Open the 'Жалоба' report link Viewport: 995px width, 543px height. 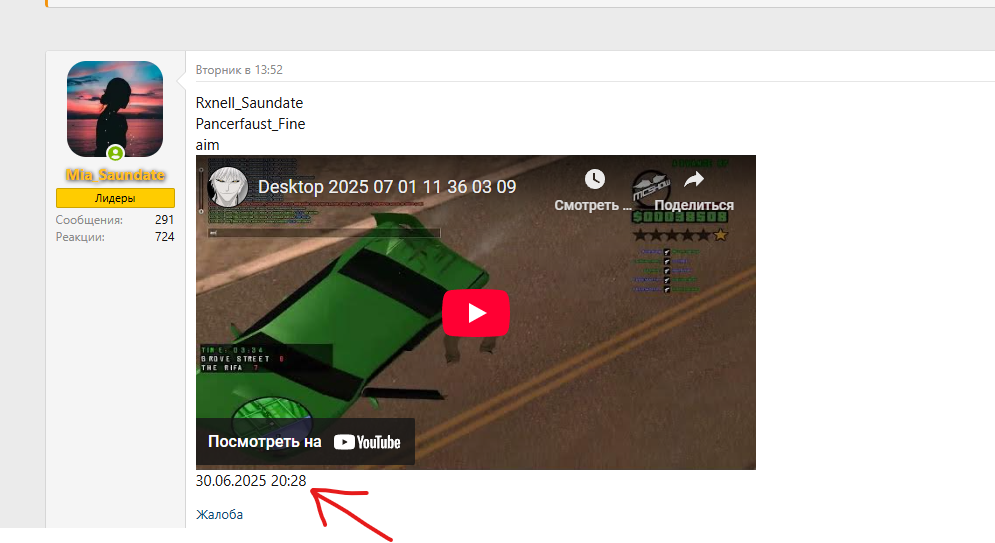(x=219, y=514)
